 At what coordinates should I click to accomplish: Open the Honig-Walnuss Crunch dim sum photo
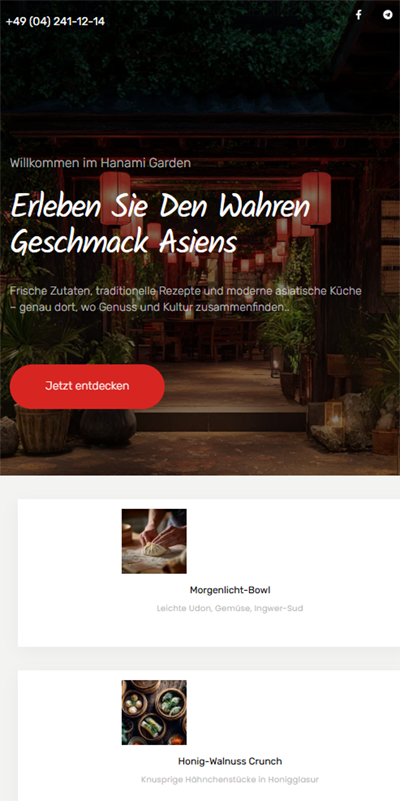pyautogui.click(x=154, y=712)
